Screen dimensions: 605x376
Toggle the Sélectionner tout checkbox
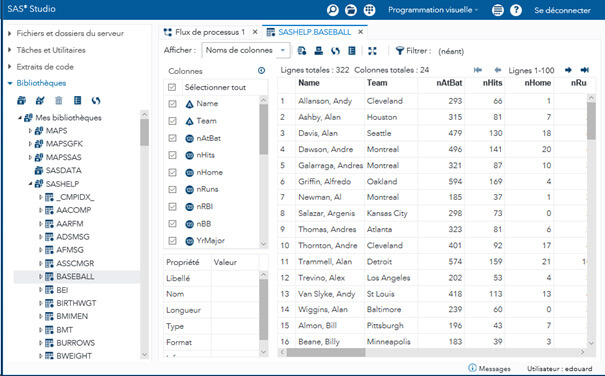[172, 87]
